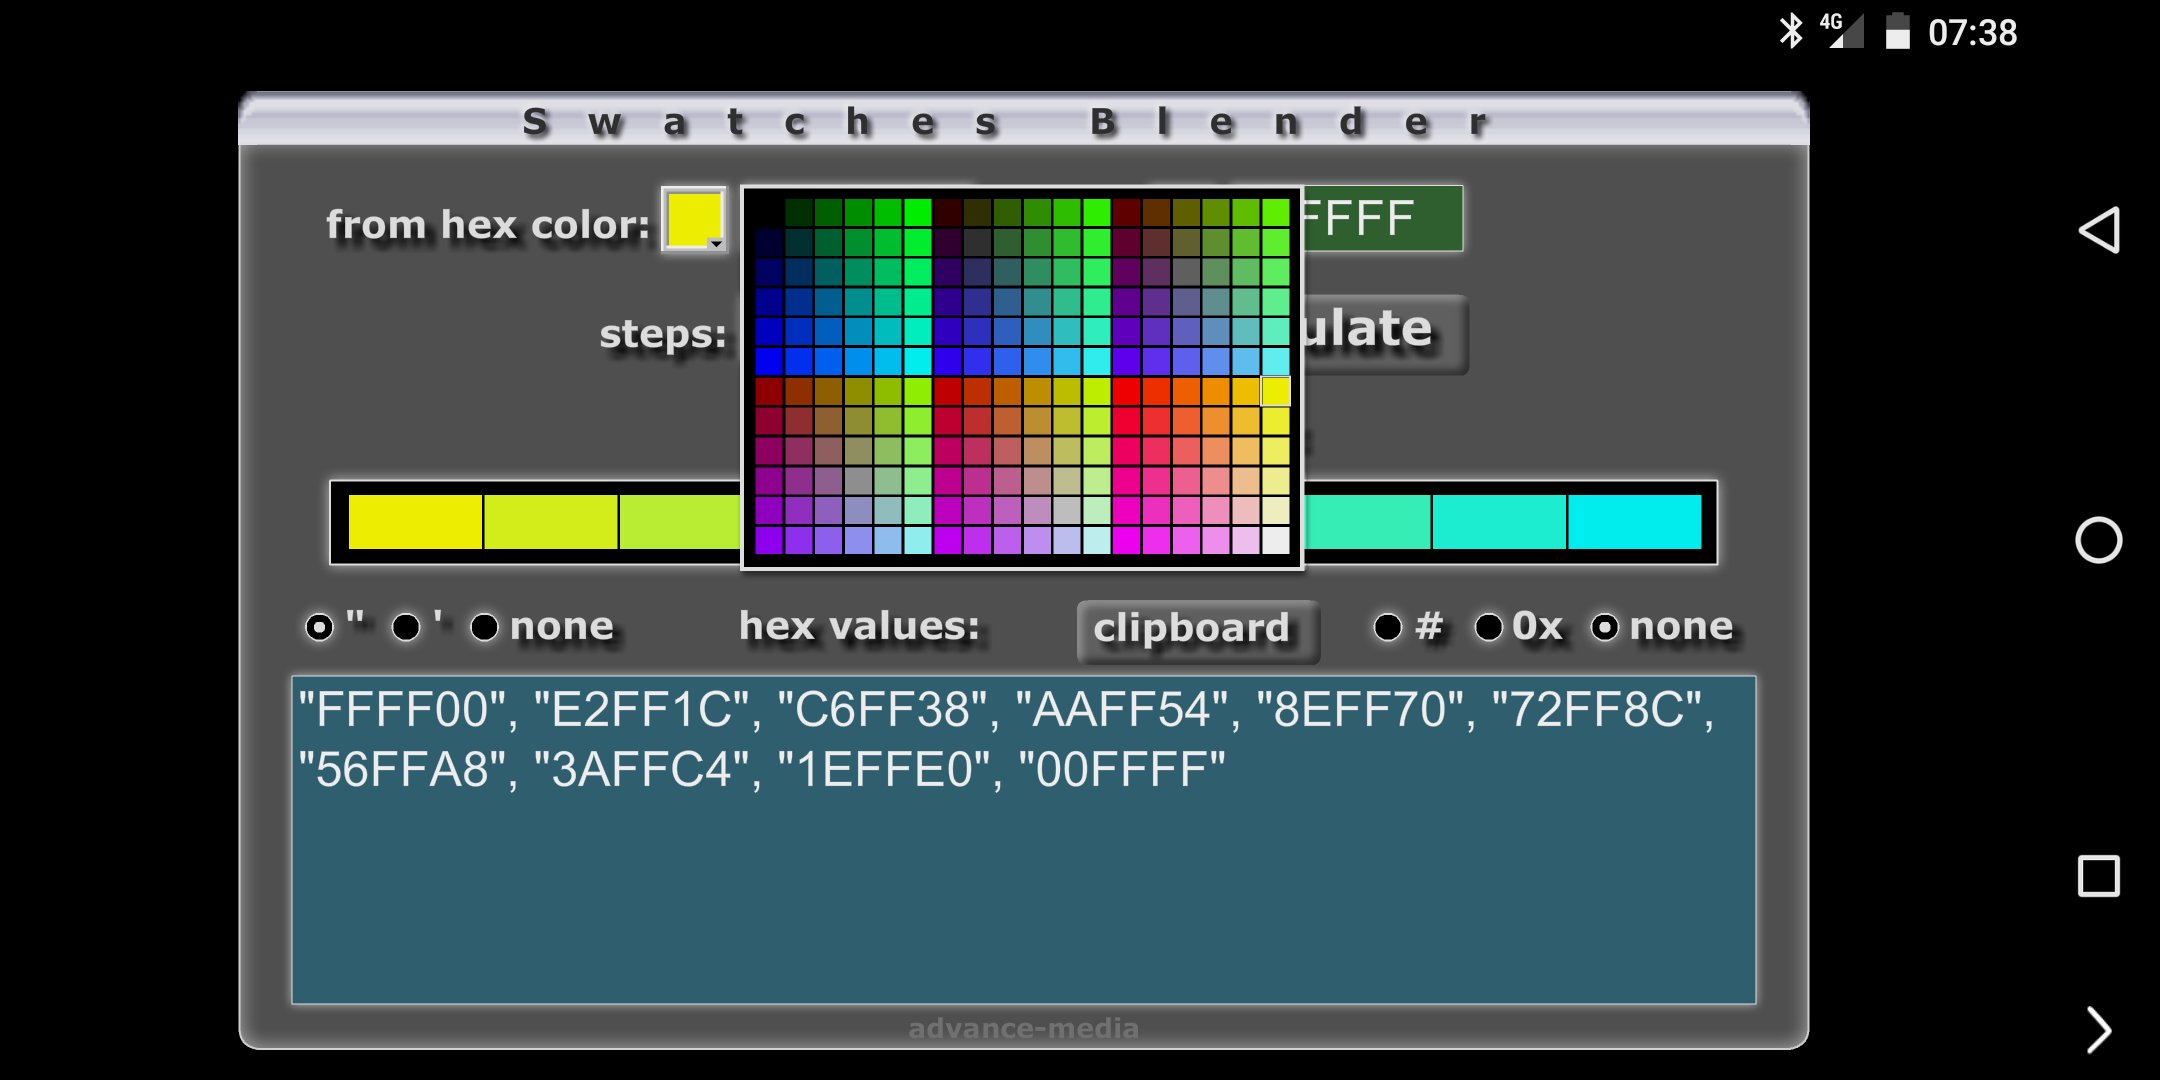This screenshot has height=1080, width=2160.
Task: Open the from-color yellow swatch dropdown
Action: click(x=695, y=220)
